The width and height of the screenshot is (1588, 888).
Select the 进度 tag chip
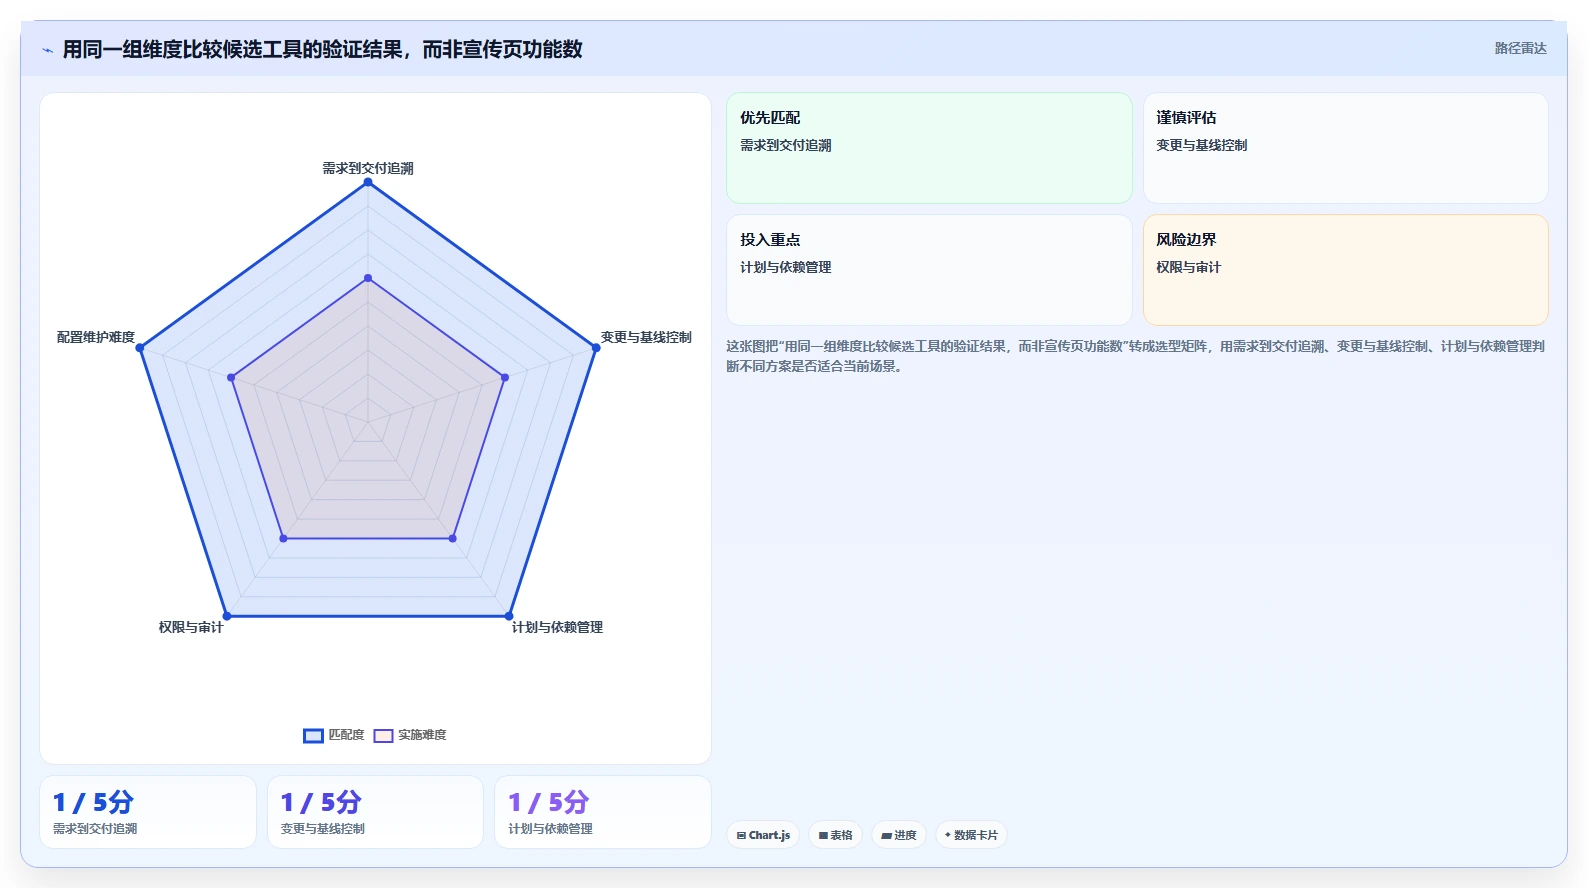click(x=899, y=835)
